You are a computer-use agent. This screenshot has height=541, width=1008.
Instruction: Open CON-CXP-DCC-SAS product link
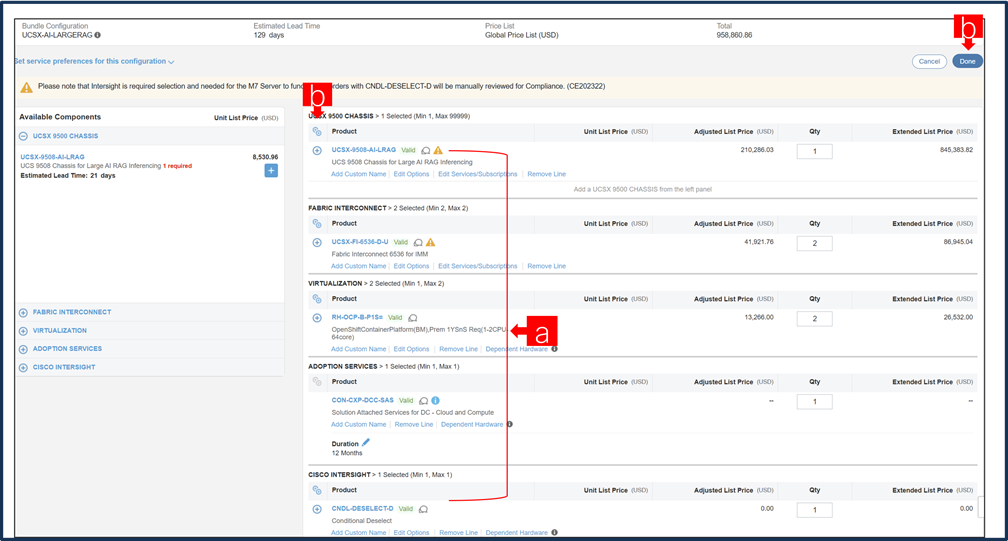[x=363, y=400]
